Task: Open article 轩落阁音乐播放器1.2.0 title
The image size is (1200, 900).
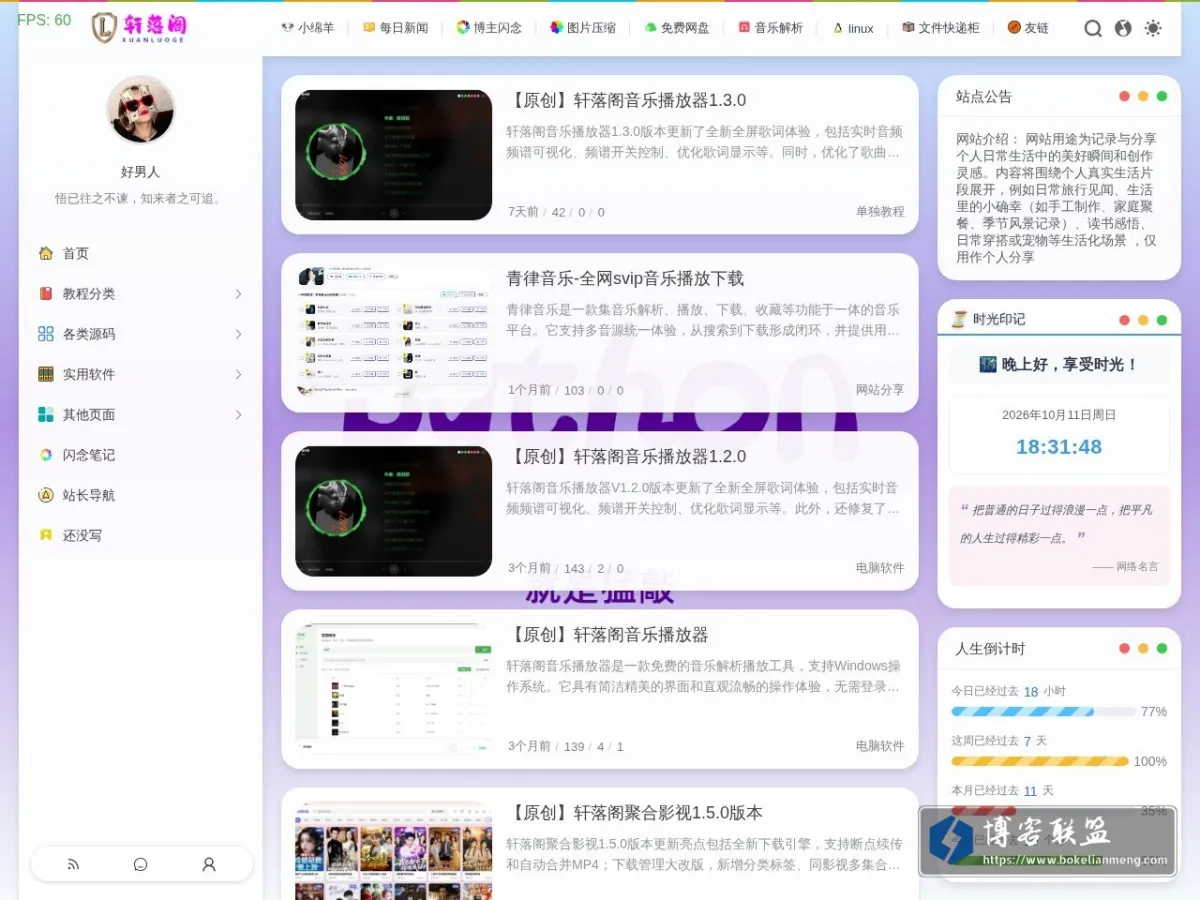Action: pyautogui.click(x=626, y=456)
